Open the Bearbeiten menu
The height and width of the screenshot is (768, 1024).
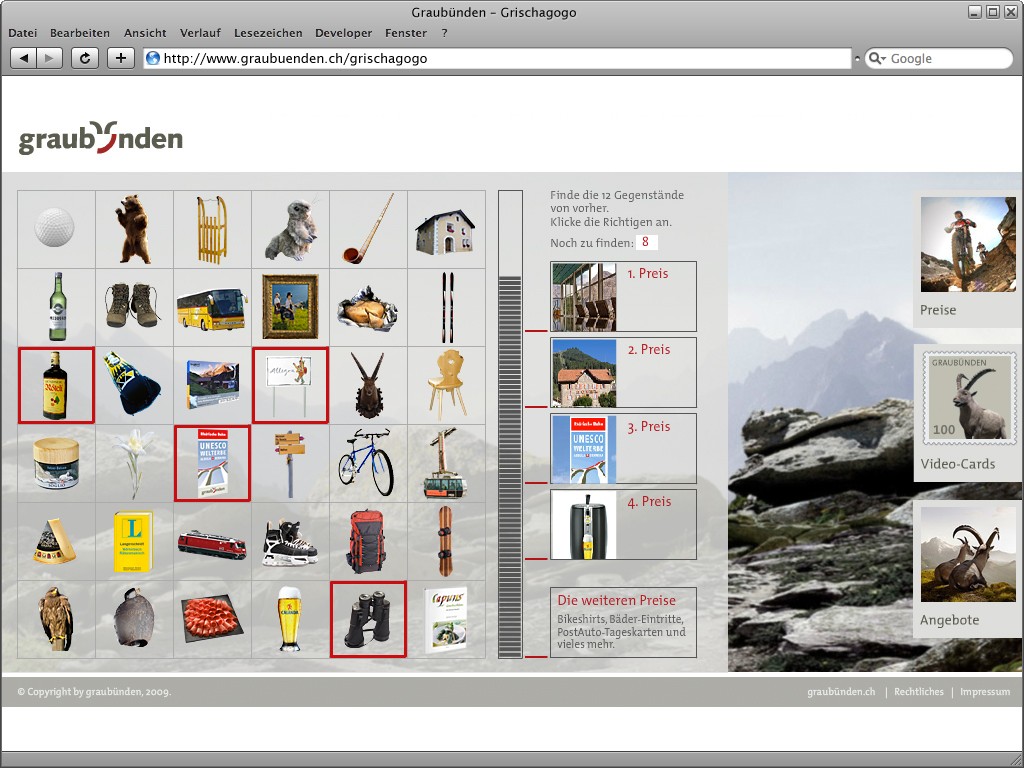click(x=80, y=33)
